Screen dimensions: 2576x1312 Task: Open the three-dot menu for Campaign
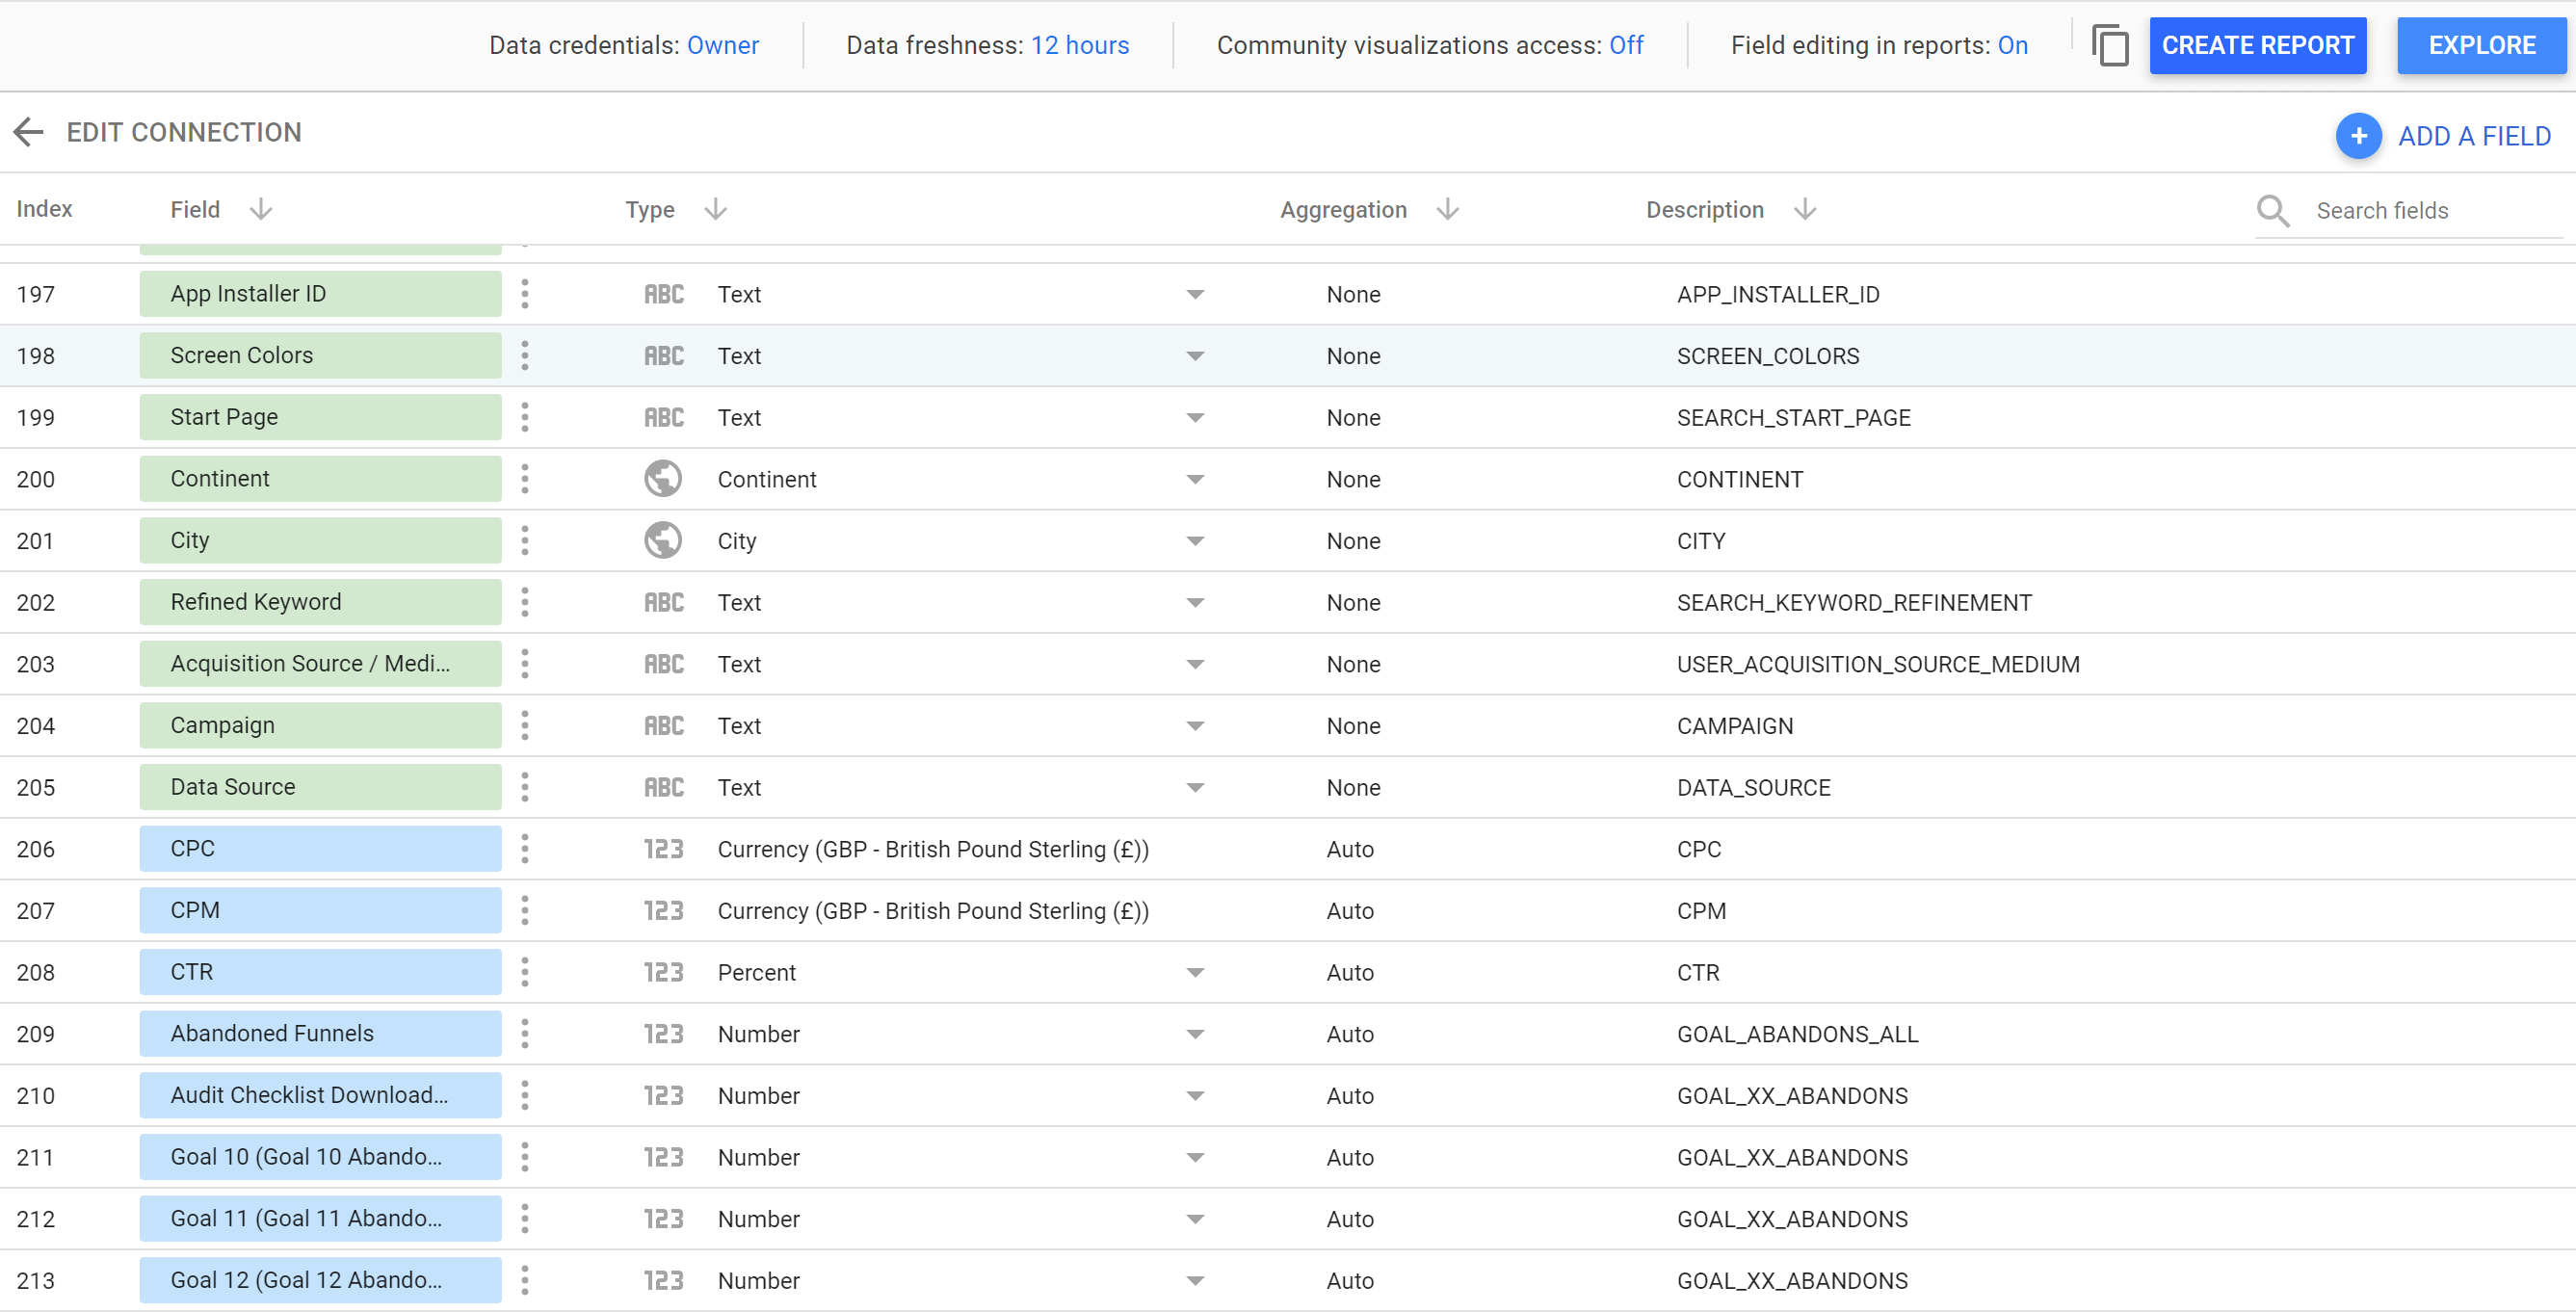(525, 726)
